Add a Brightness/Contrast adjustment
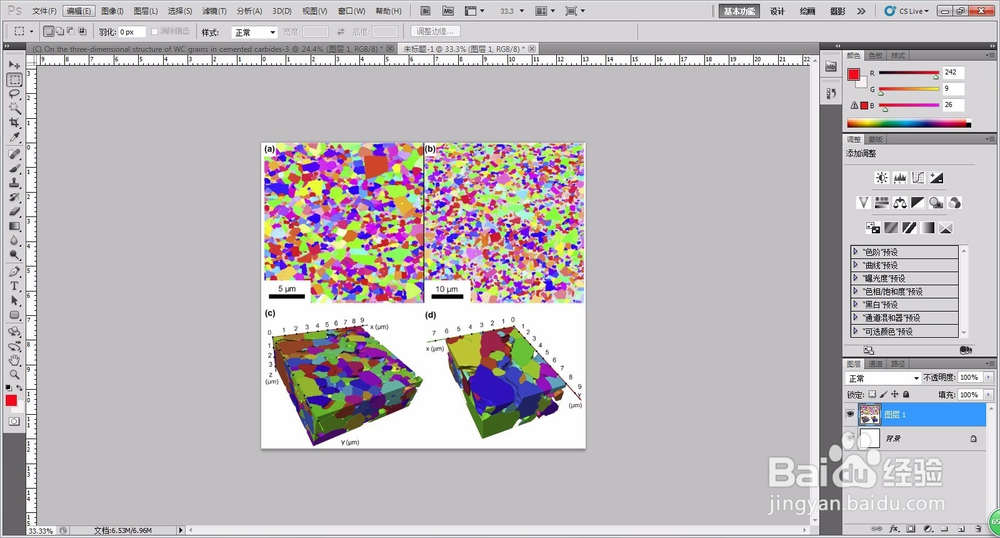 pos(881,178)
